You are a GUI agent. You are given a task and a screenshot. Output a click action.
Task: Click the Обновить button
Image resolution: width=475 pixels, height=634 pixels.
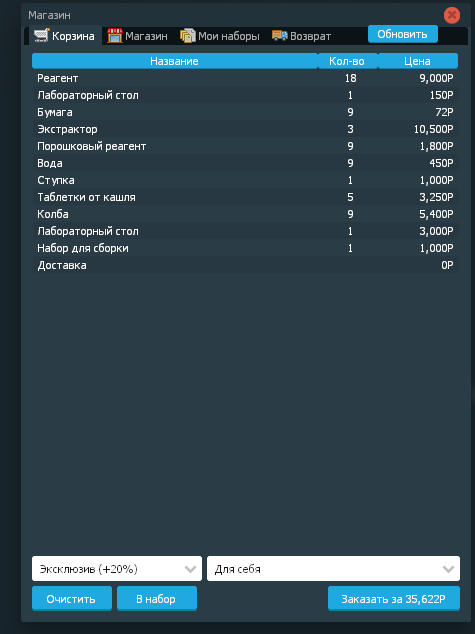[x=403, y=34]
